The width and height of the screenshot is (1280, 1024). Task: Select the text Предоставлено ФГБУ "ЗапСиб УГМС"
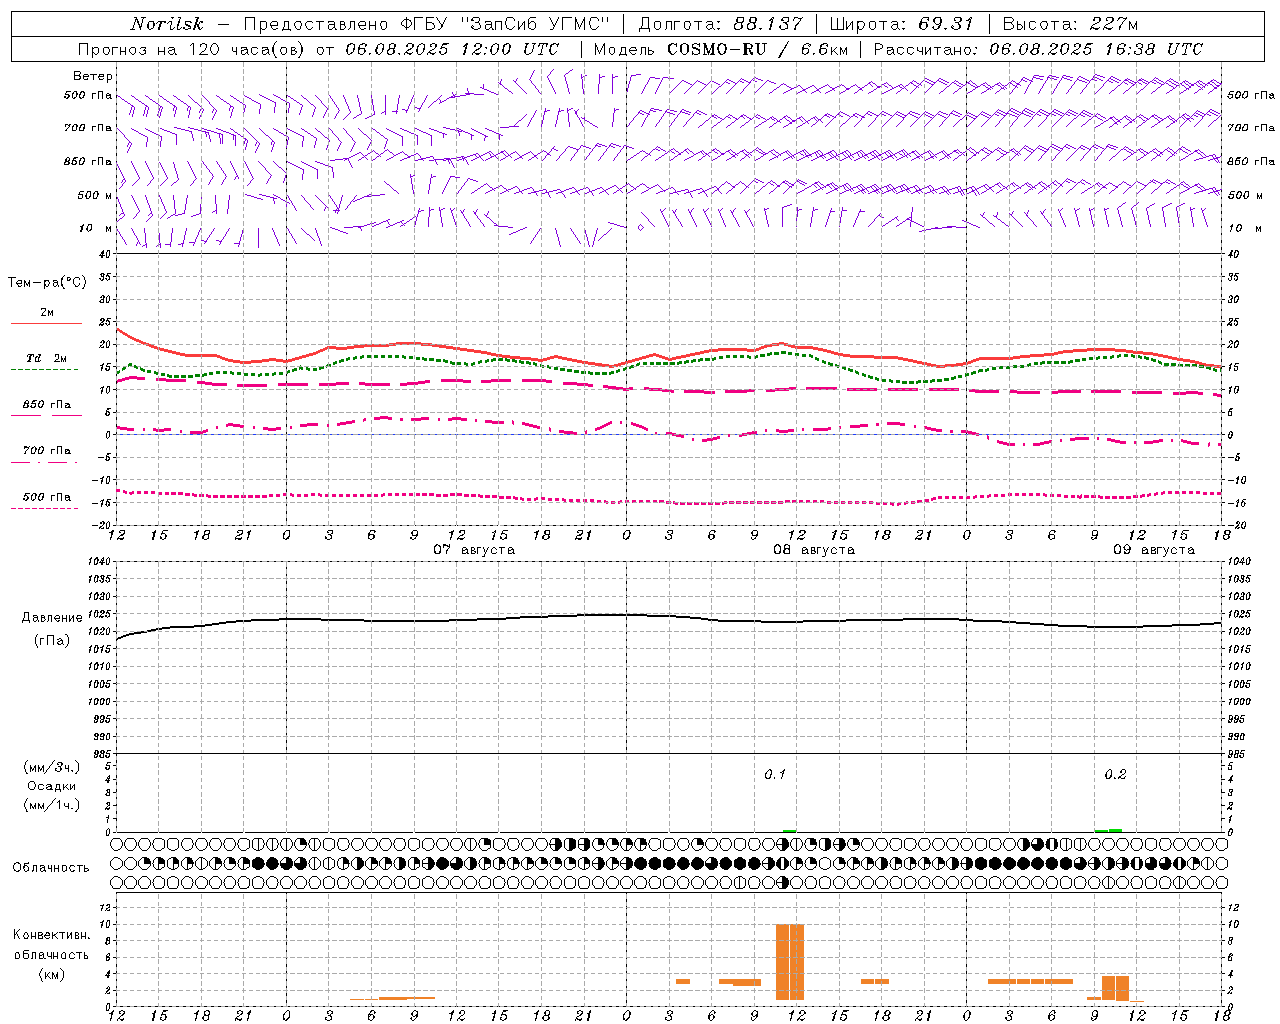pos(427,24)
